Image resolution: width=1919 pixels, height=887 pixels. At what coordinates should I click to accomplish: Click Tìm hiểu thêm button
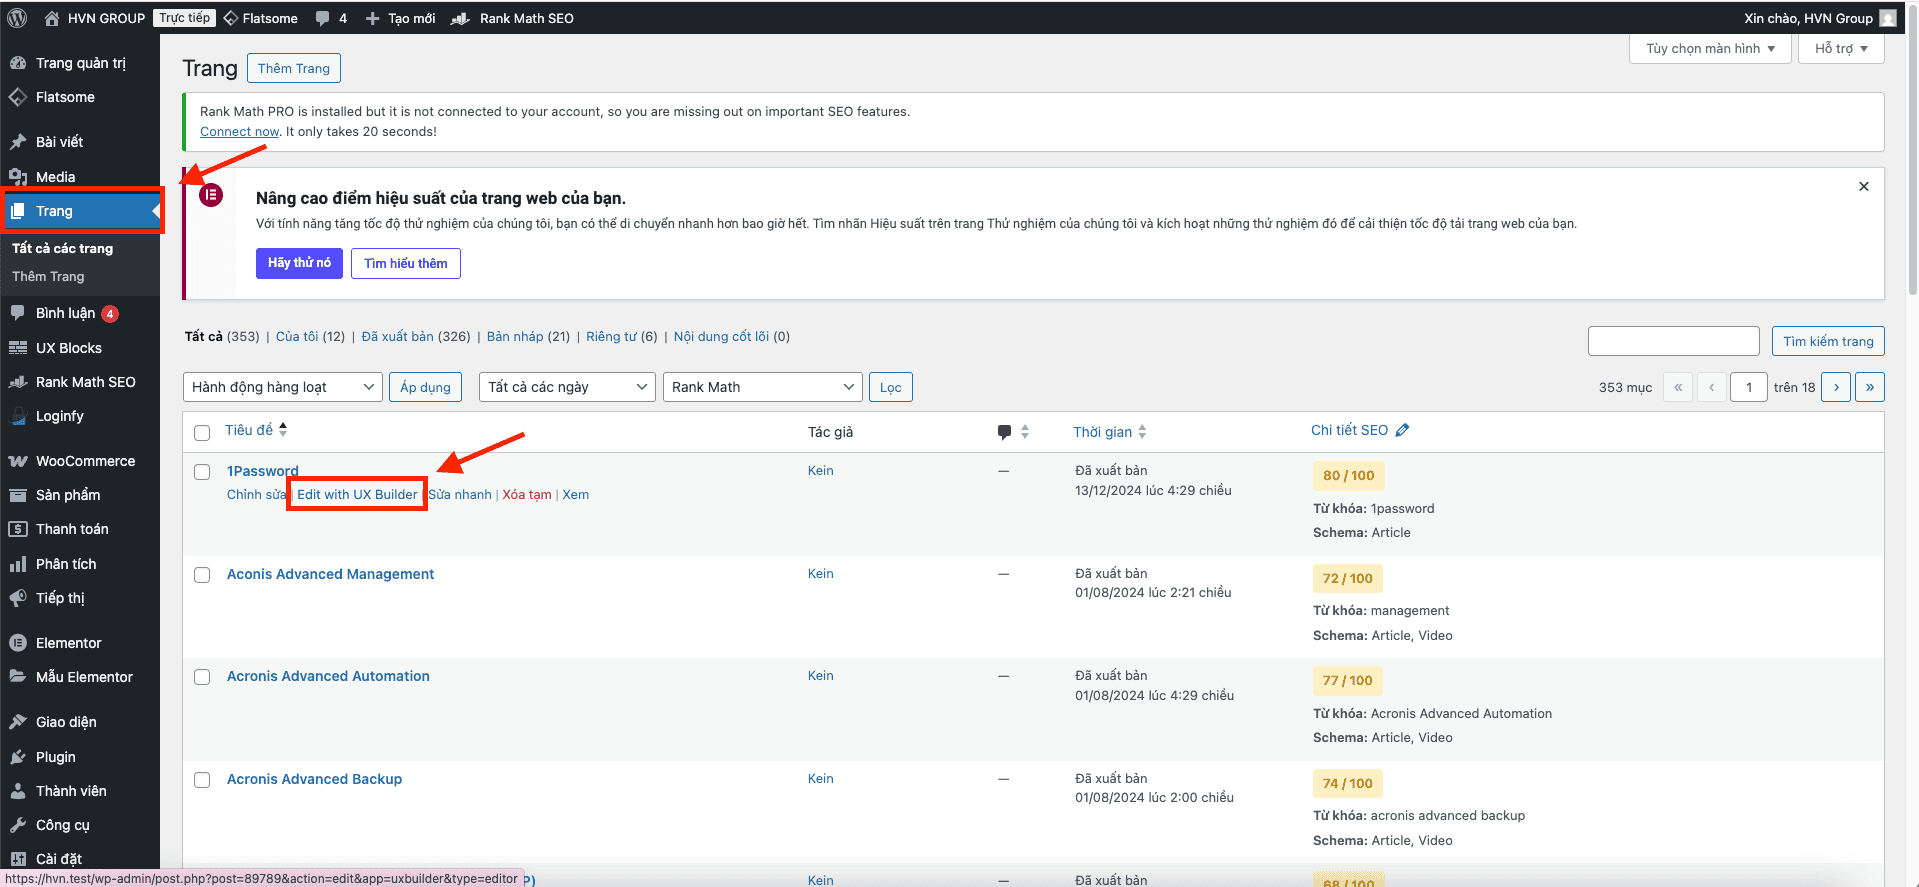[406, 263]
